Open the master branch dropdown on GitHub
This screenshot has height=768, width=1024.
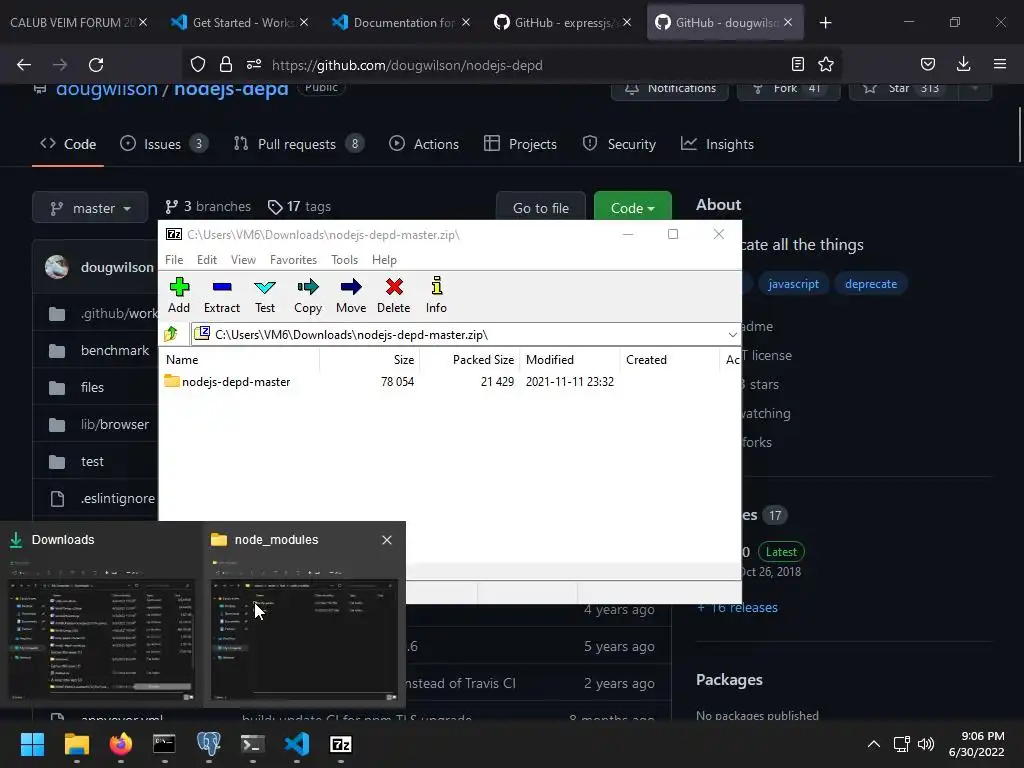pyautogui.click(x=90, y=208)
